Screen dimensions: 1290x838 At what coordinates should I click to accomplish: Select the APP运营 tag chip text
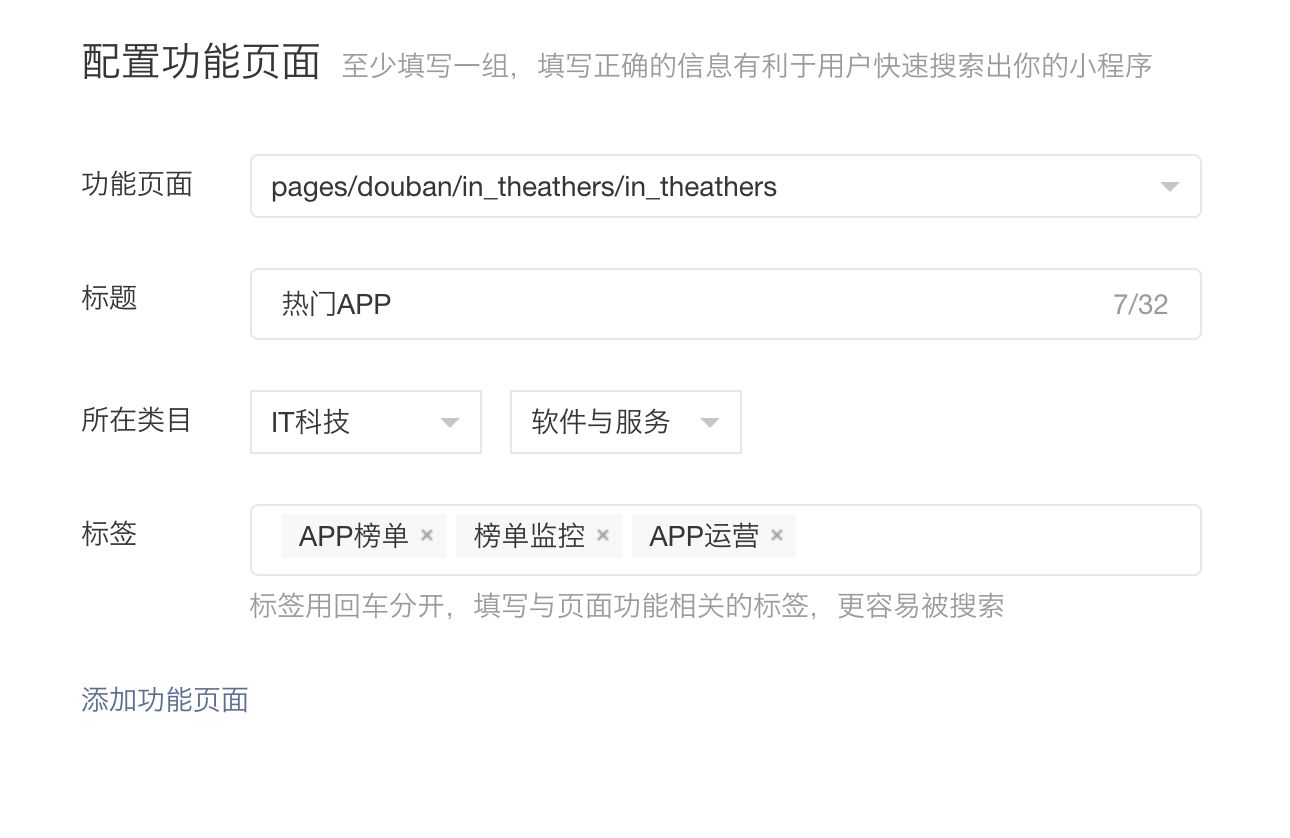[x=703, y=536]
